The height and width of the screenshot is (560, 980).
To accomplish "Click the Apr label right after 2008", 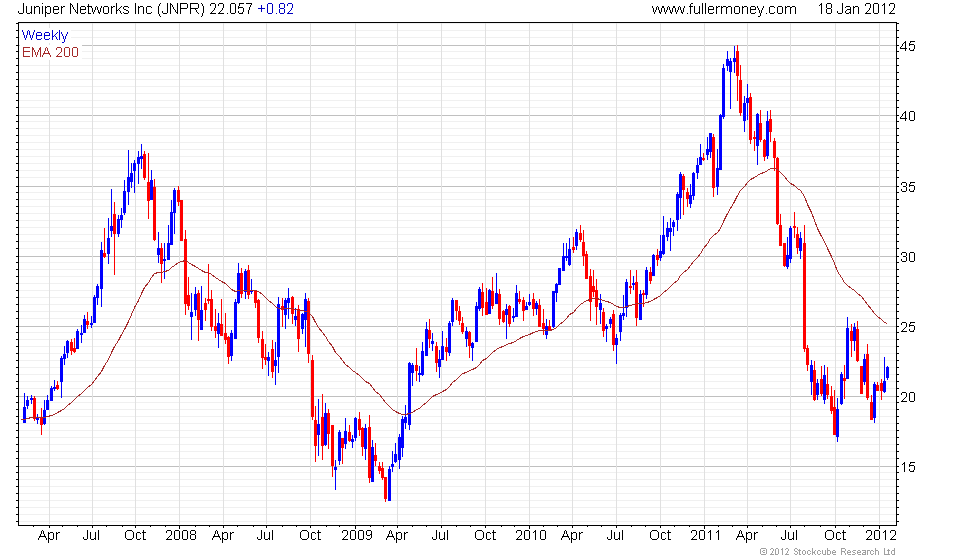I will [223, 536].
